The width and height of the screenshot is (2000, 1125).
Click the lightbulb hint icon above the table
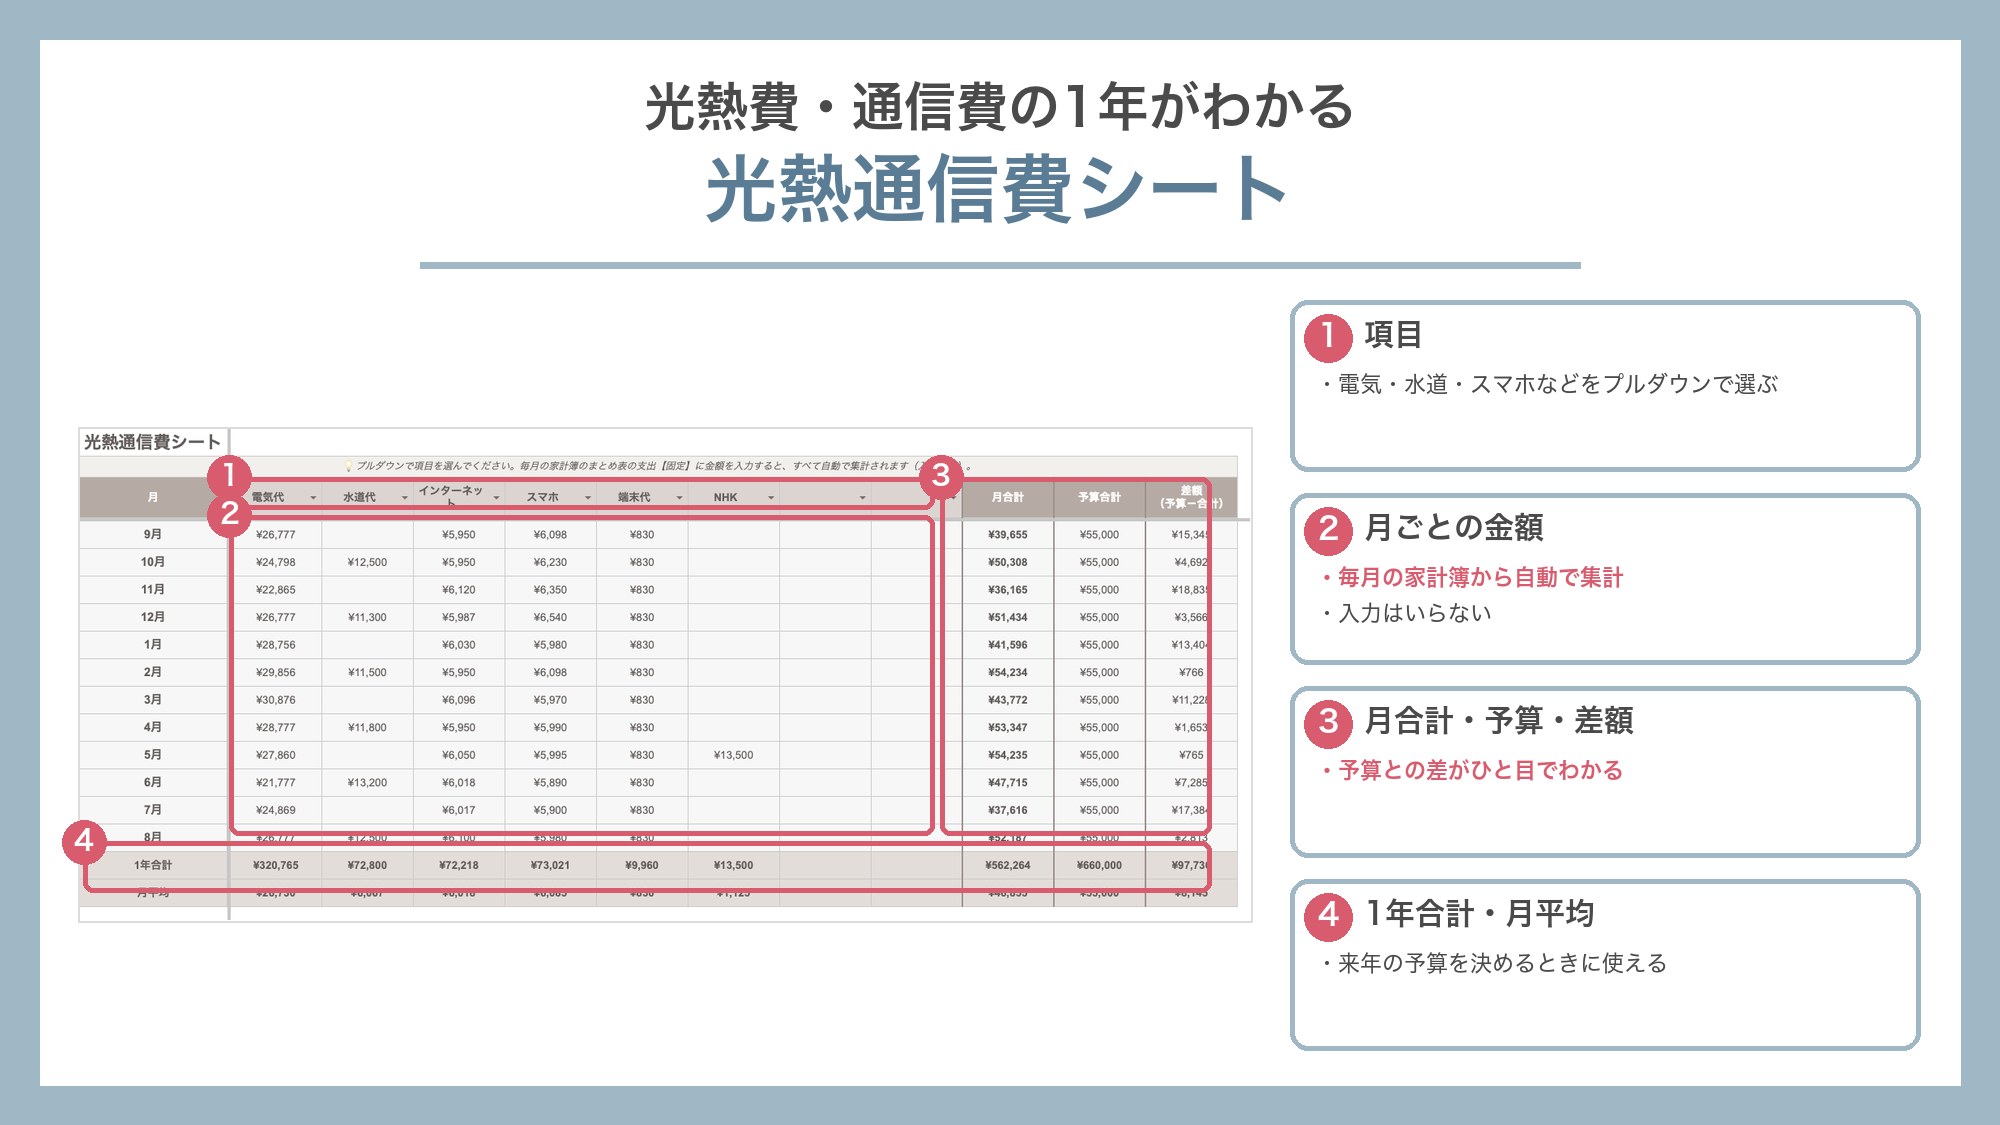click(348, 466)
